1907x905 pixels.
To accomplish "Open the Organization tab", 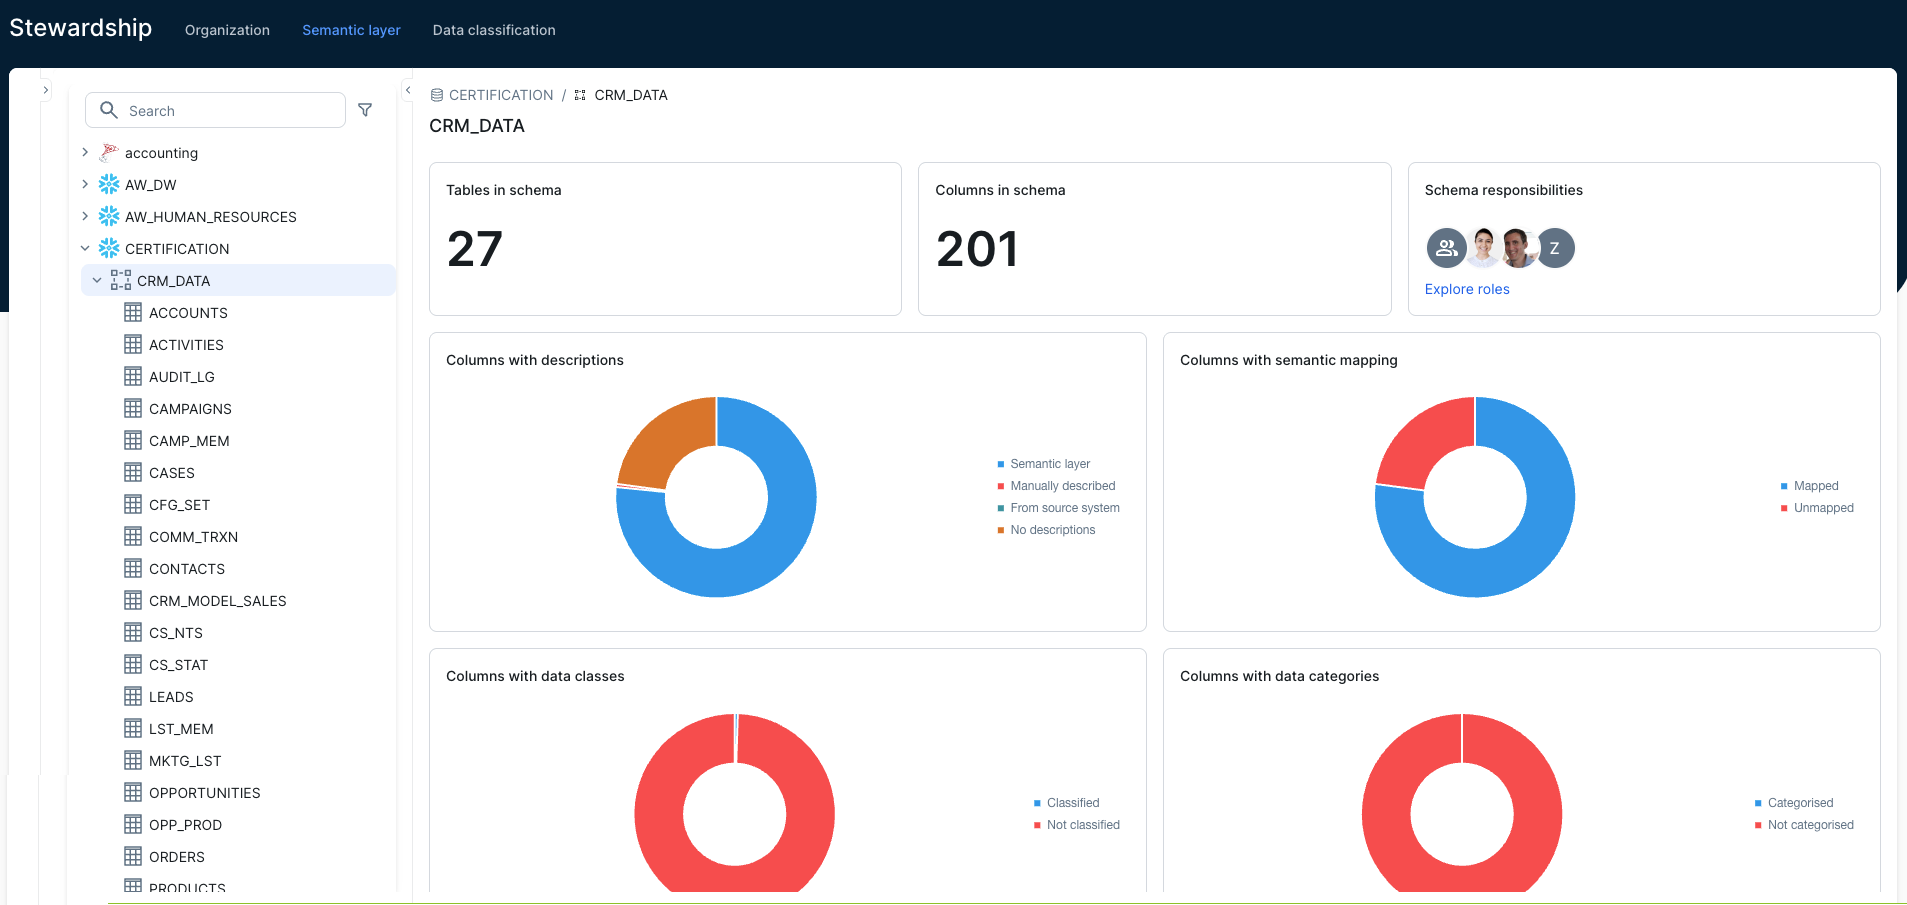I will pos(227,30).
